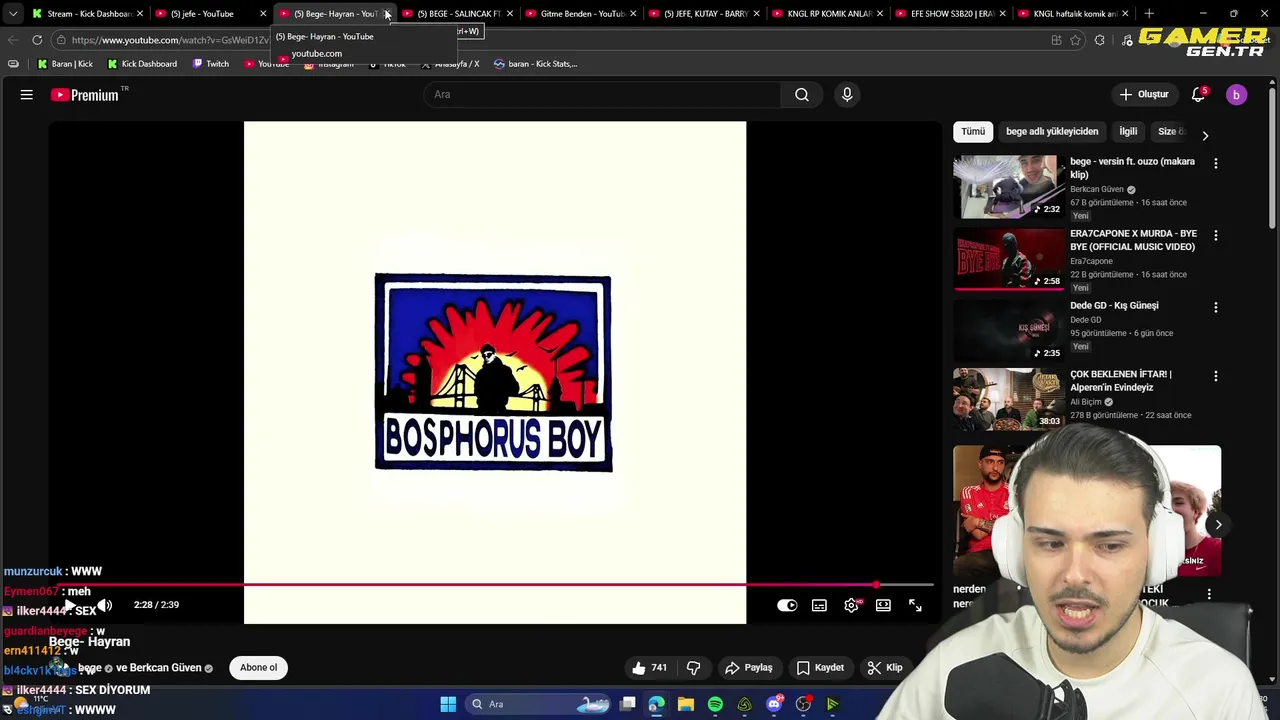
Task: Enter fullscreen on the video player
Action: (915, 605)
